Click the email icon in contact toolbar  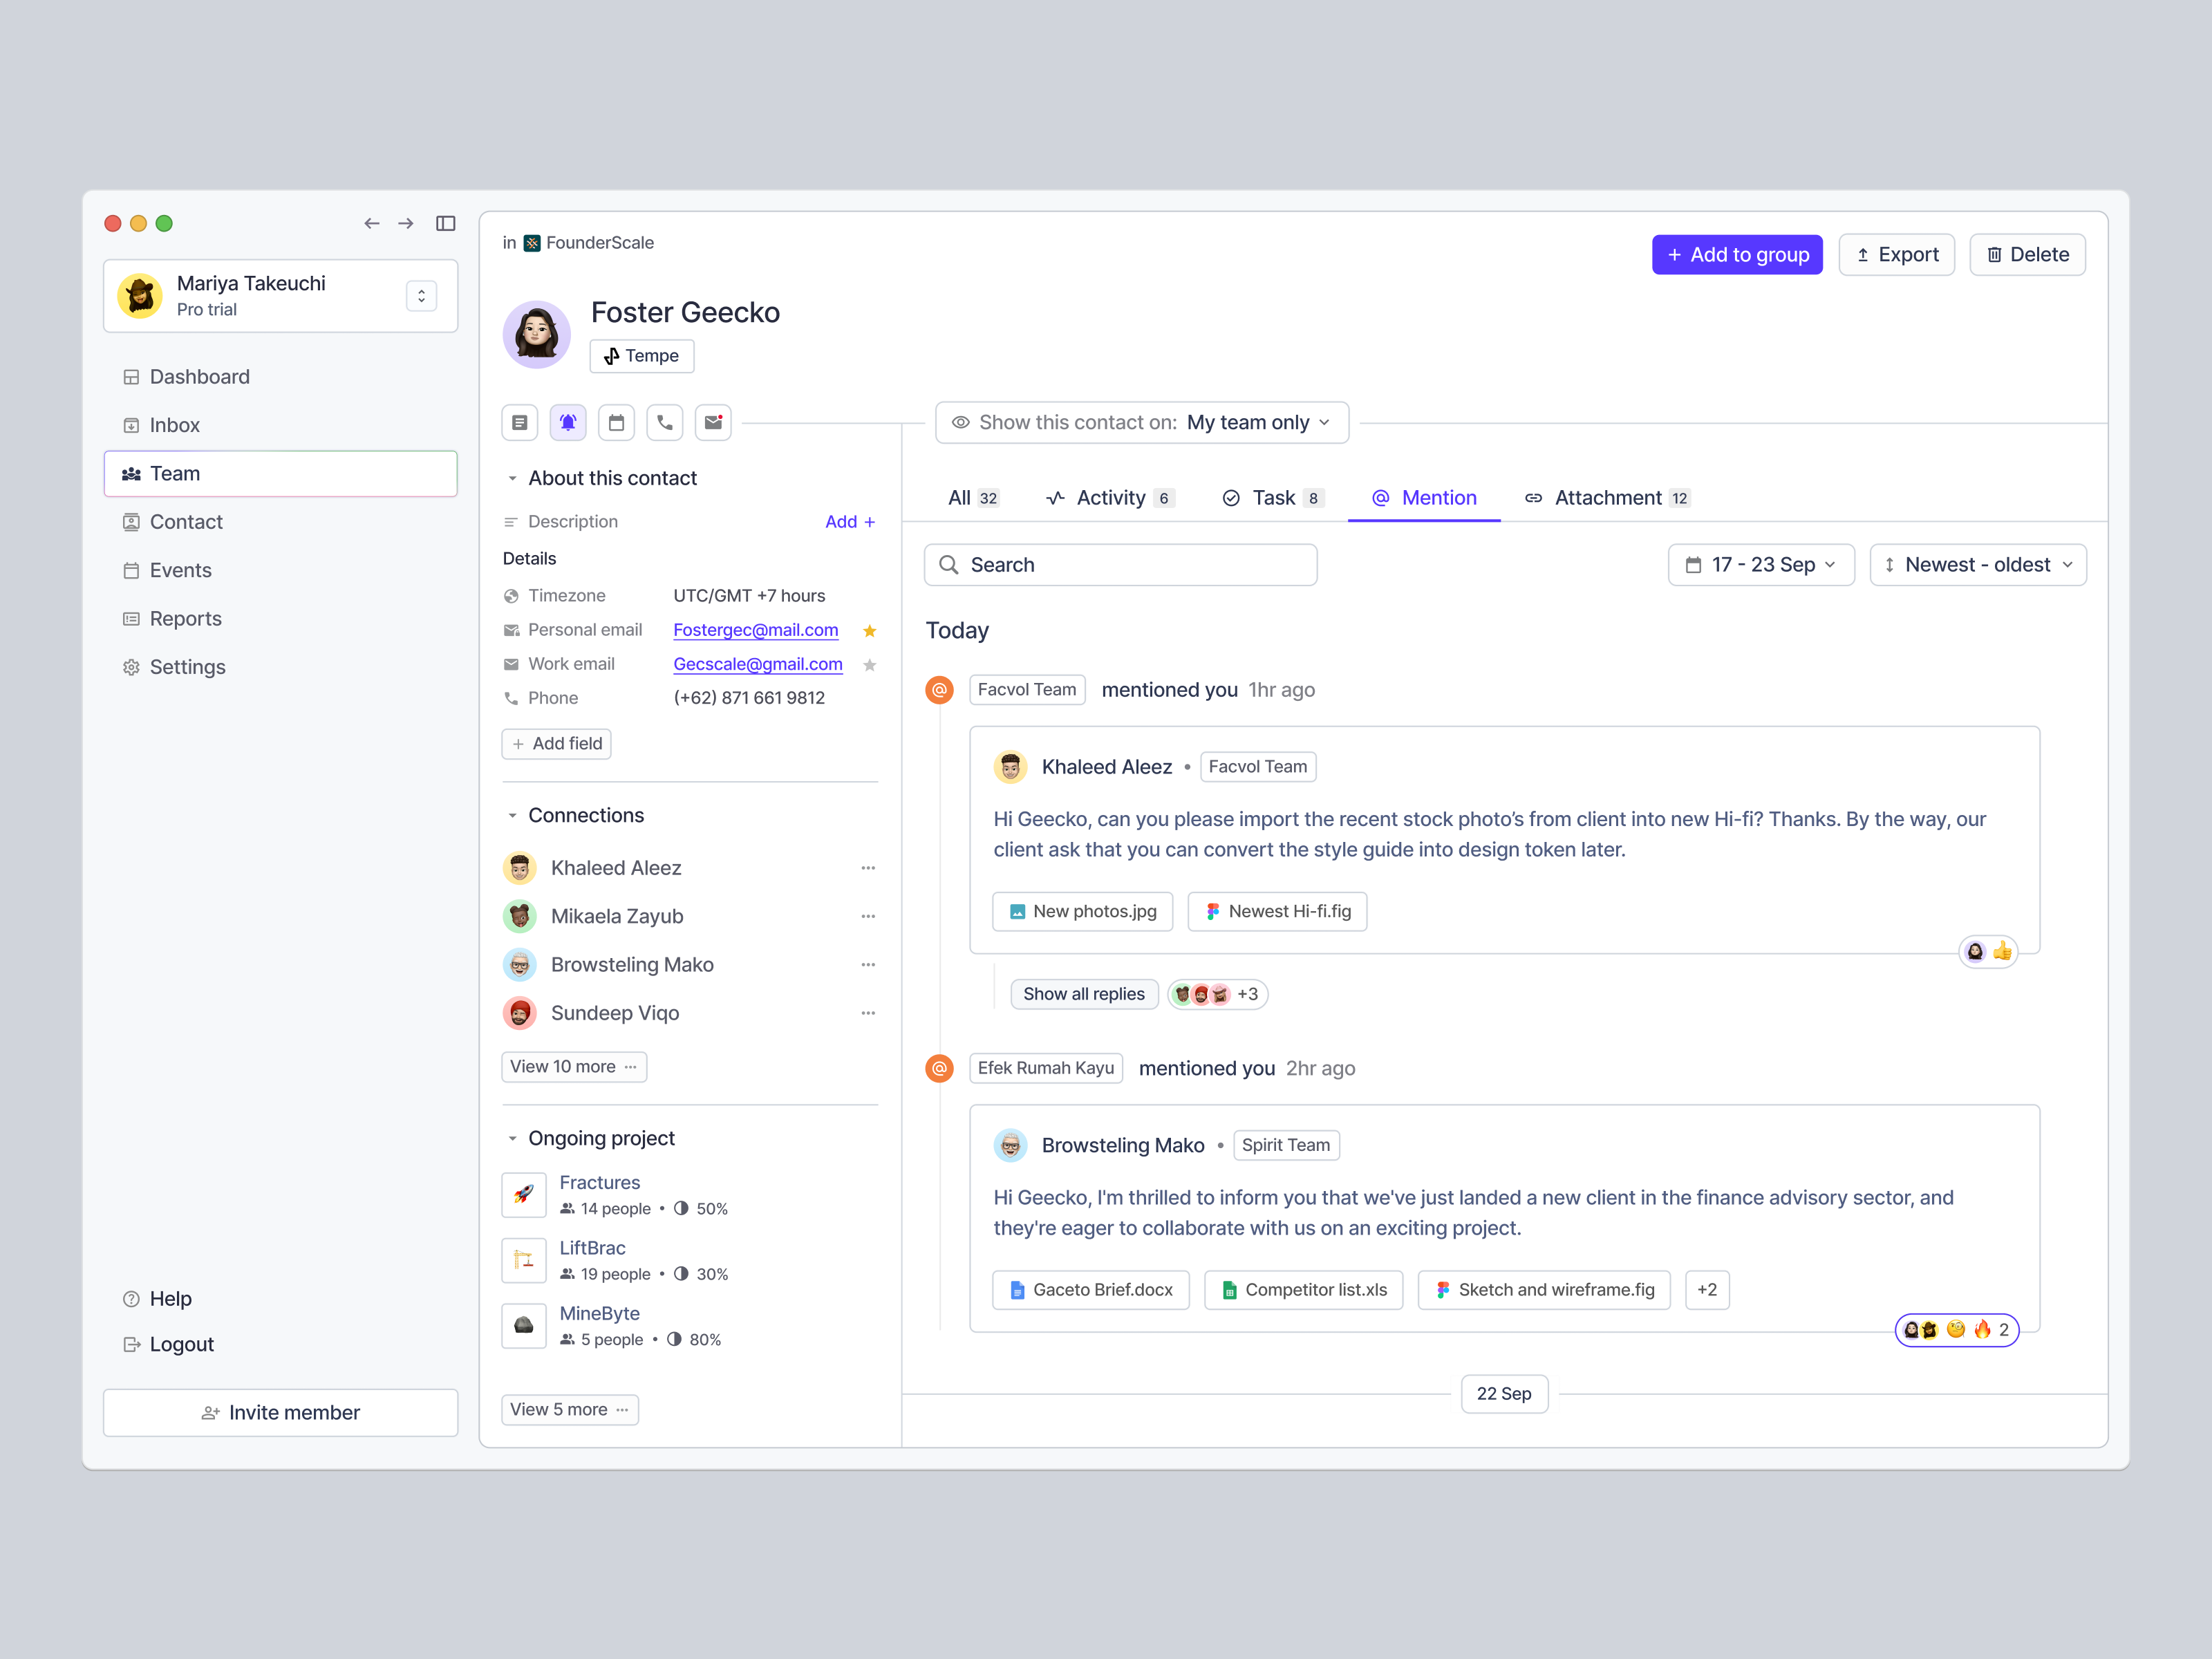[x=713, y=422]
